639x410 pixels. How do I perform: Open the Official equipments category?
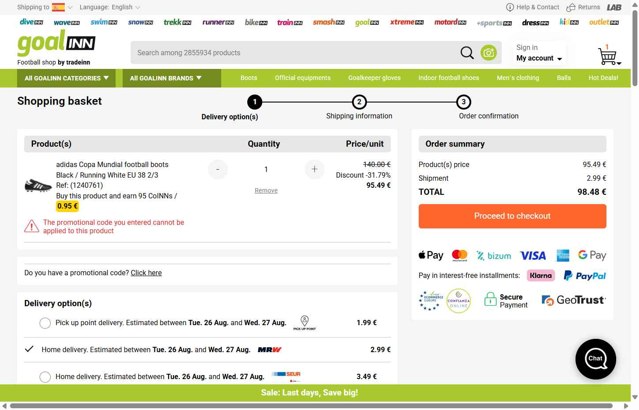(x=302, y=78)
